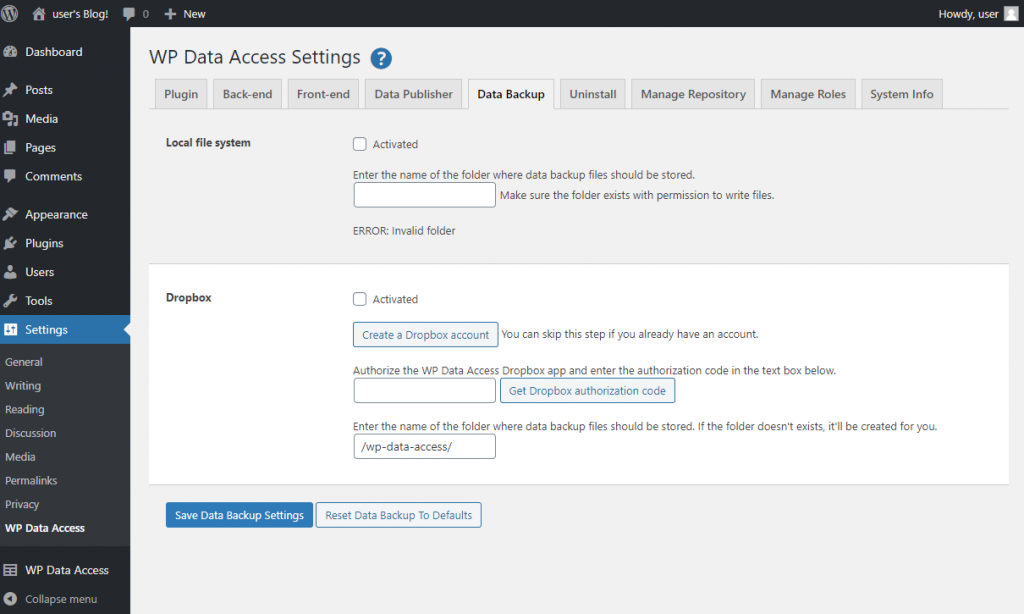
Task: Enable the Local file system Activated checkbox
Action: click(x=360, y=144)
